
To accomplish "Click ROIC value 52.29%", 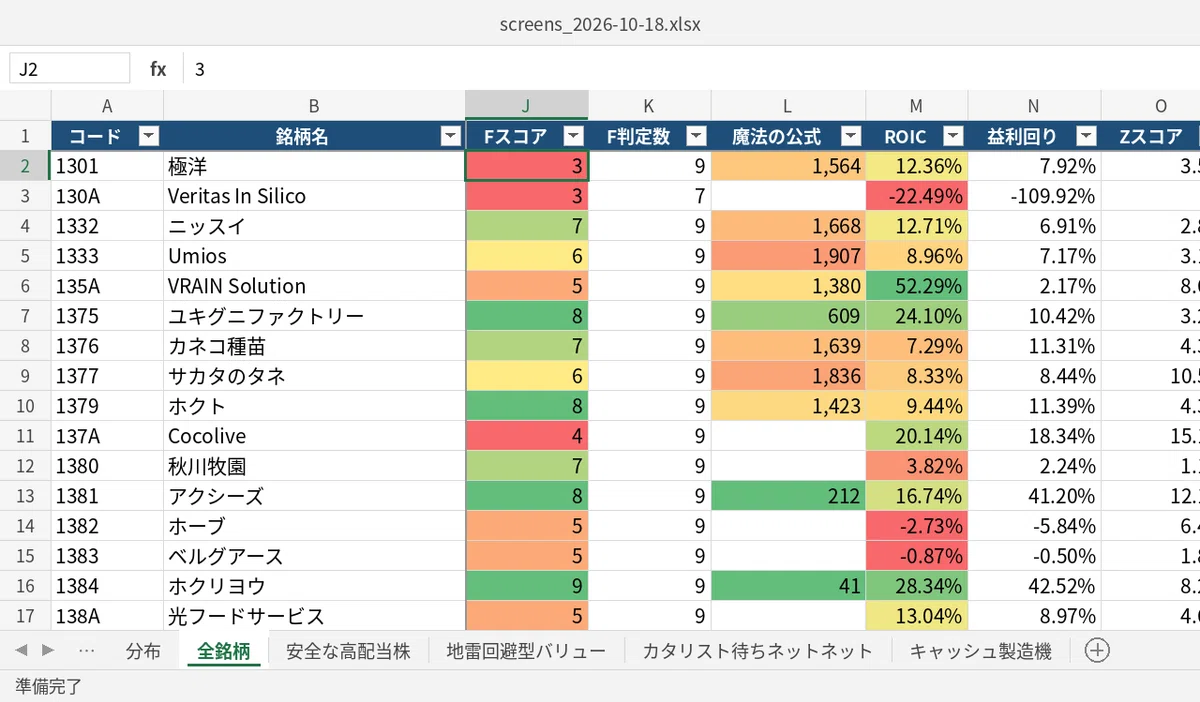I will 916,286.
